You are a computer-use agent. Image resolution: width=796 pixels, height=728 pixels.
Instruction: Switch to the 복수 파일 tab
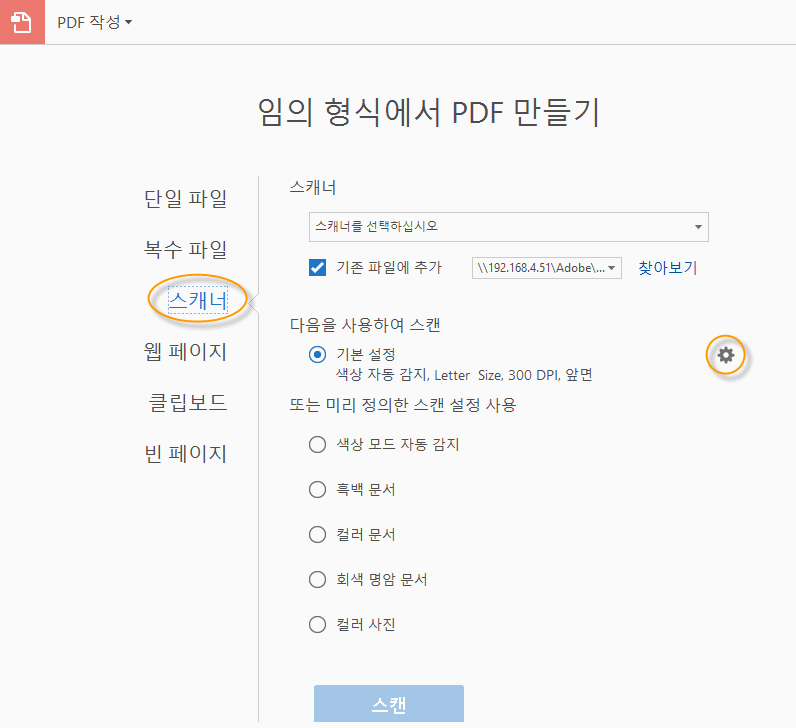186,249
